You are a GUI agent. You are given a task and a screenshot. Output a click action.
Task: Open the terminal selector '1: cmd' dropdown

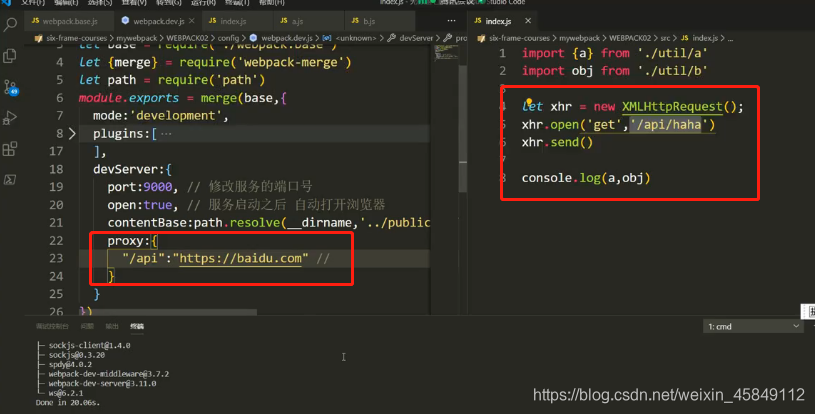click(753, 326)
